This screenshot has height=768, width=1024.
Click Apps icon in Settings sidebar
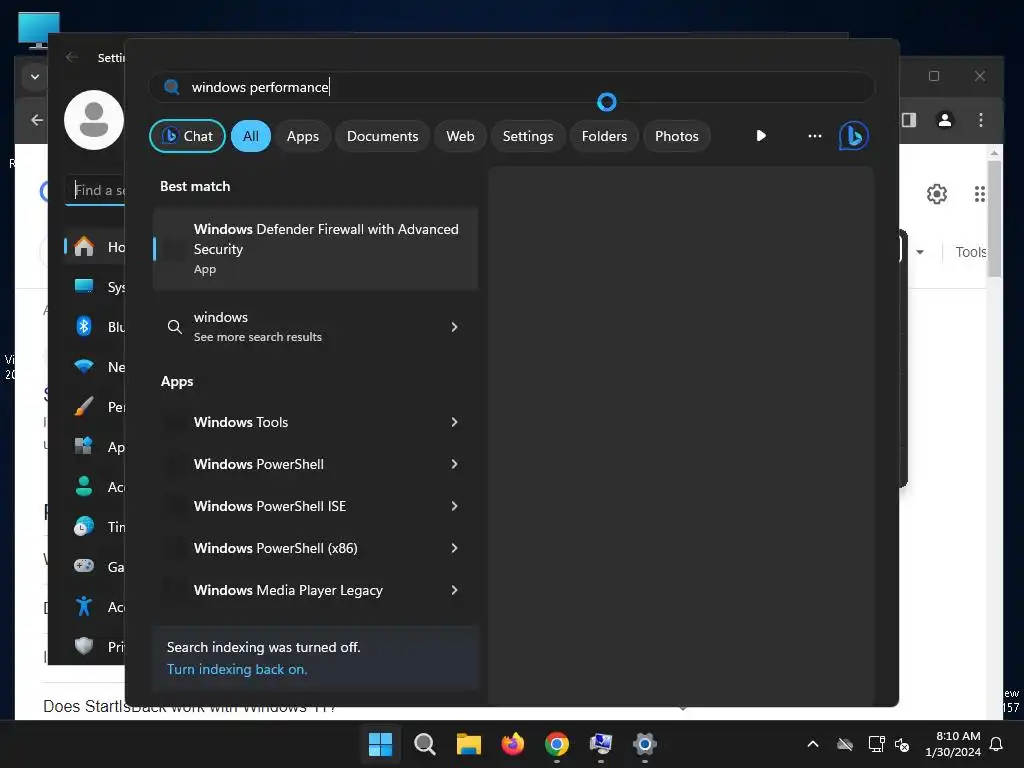(84, 447)
